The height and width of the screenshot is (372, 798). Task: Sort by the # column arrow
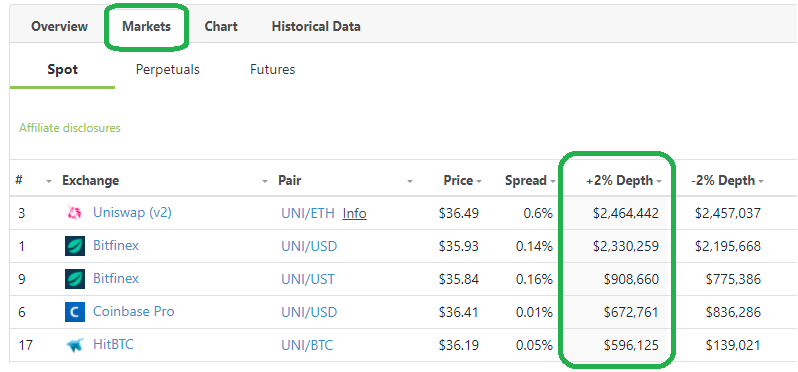[49, 181]
